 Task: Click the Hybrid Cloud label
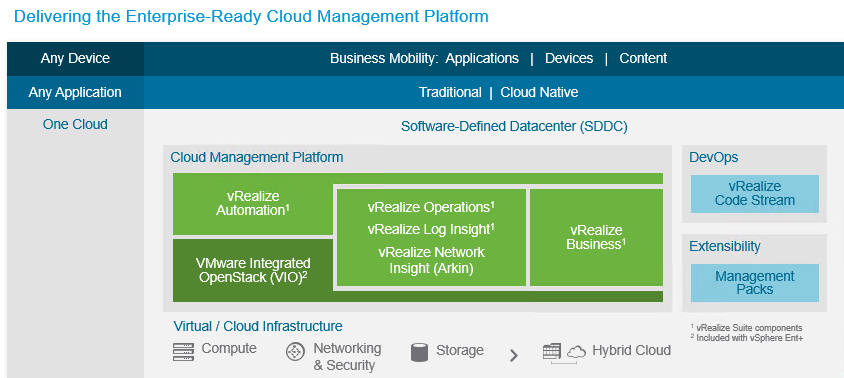[x=631, y=351]
